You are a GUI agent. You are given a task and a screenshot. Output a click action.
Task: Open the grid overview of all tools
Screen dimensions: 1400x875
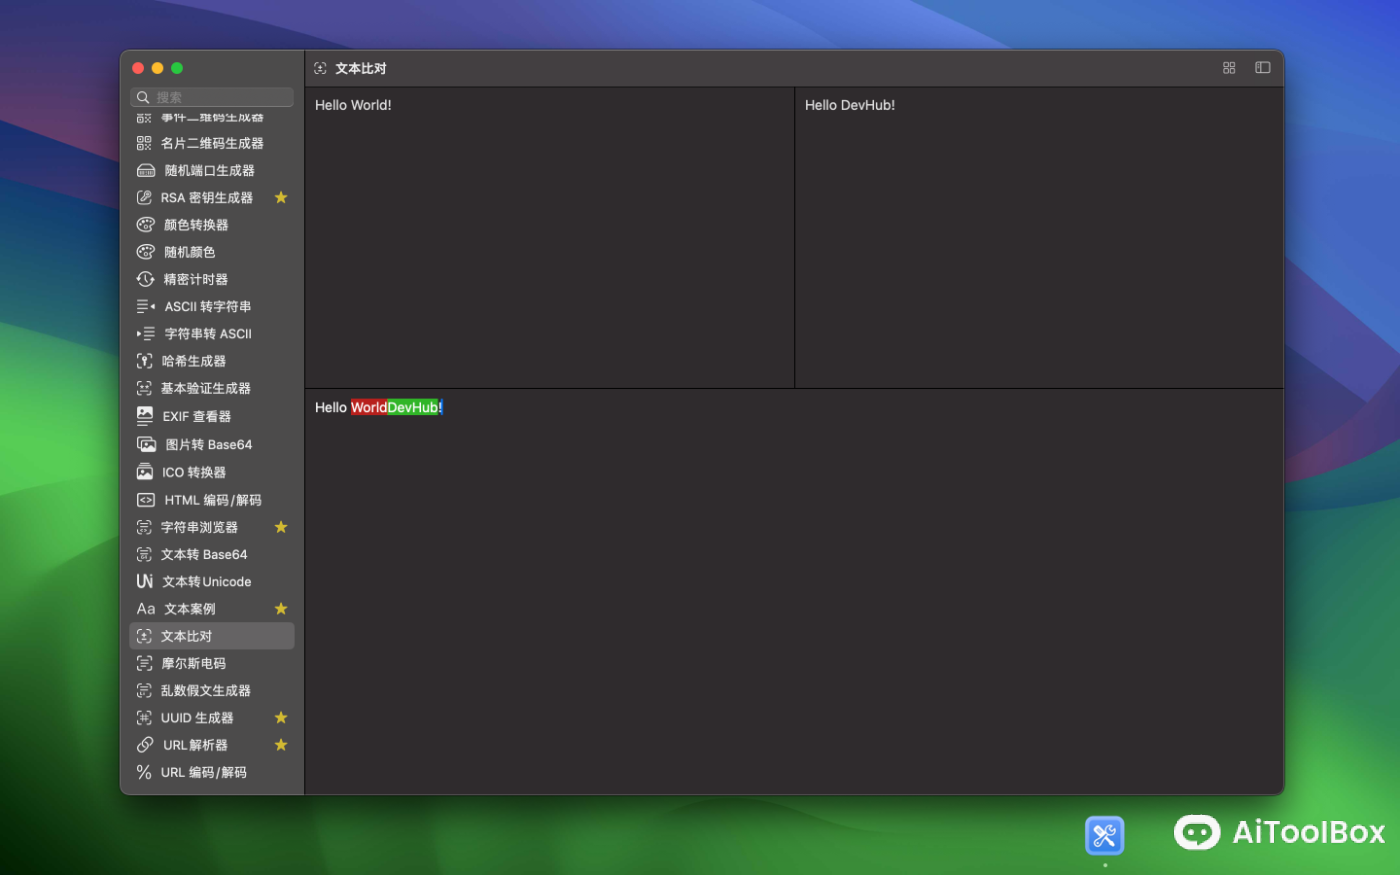[x=1228, y=67]
